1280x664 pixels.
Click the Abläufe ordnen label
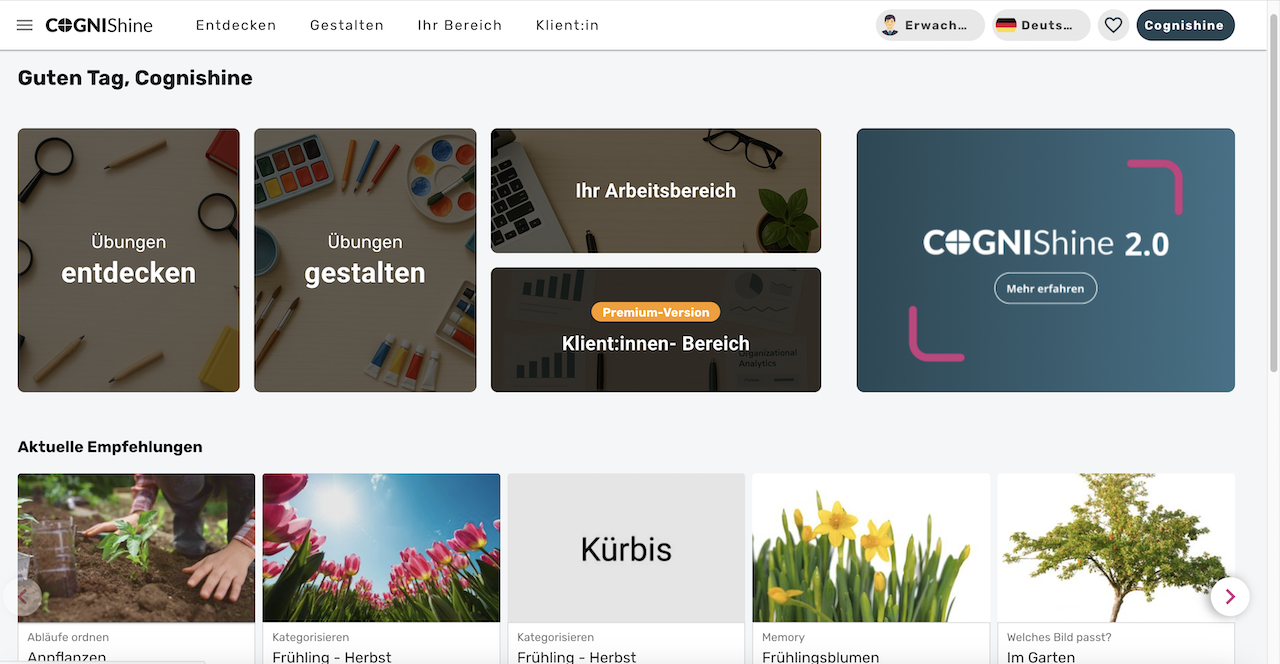[68, 637]
